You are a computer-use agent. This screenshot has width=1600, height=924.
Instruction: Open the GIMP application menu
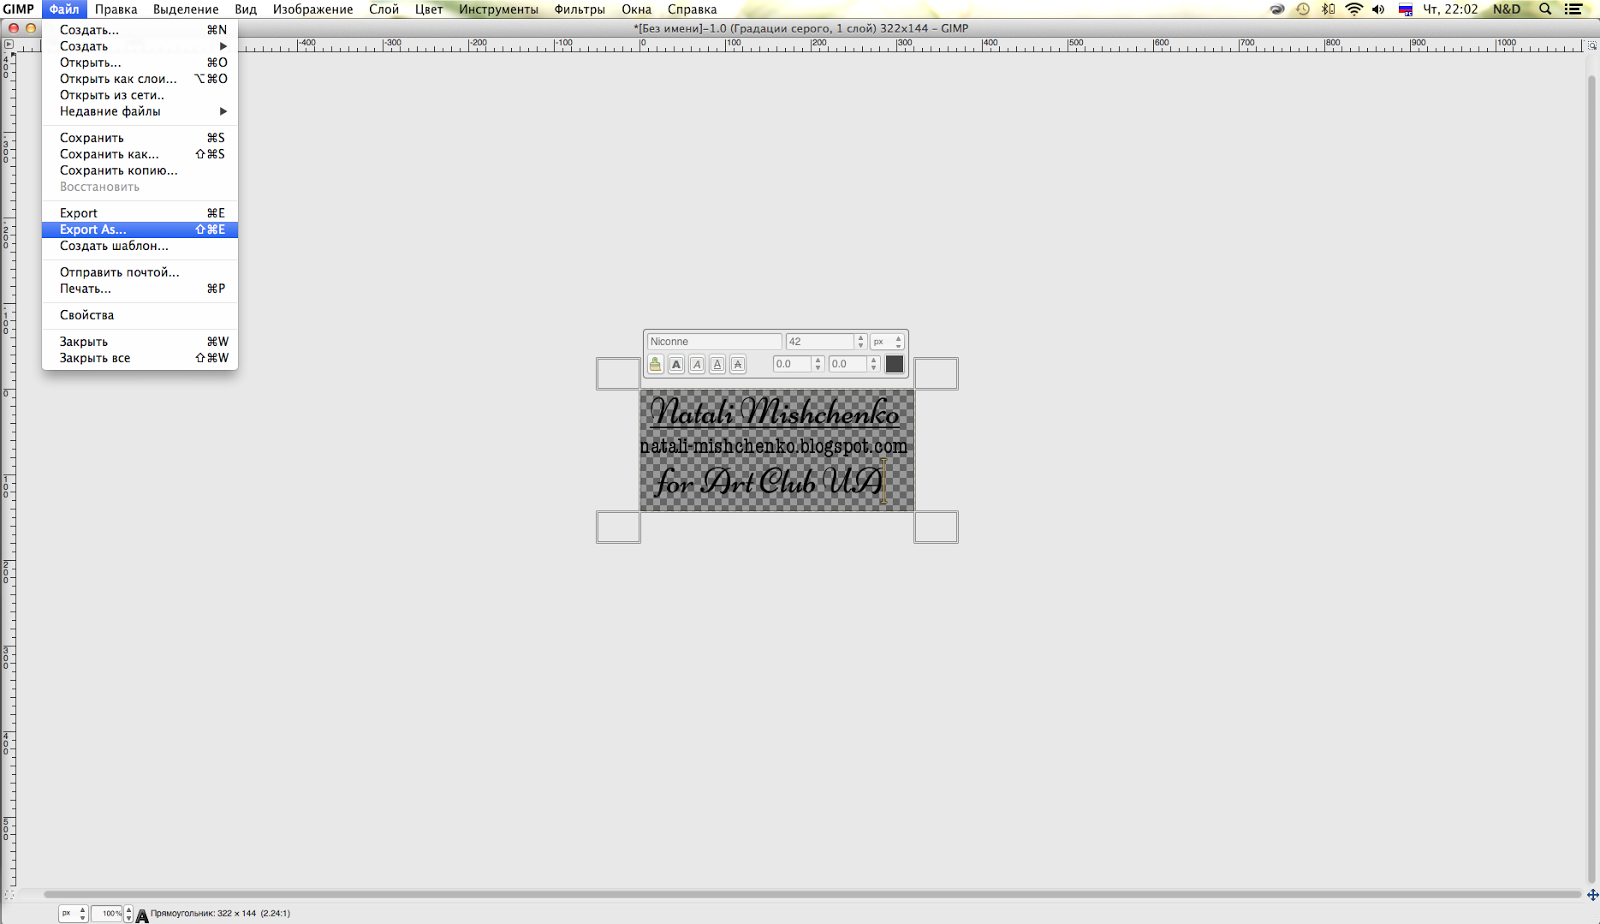[18, 9]
